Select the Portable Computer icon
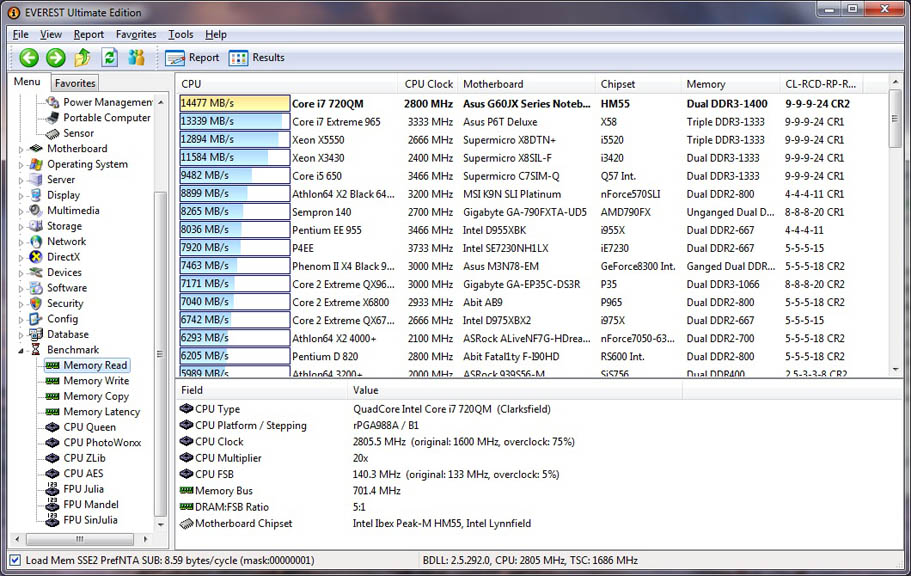 [x=53, y=118]
